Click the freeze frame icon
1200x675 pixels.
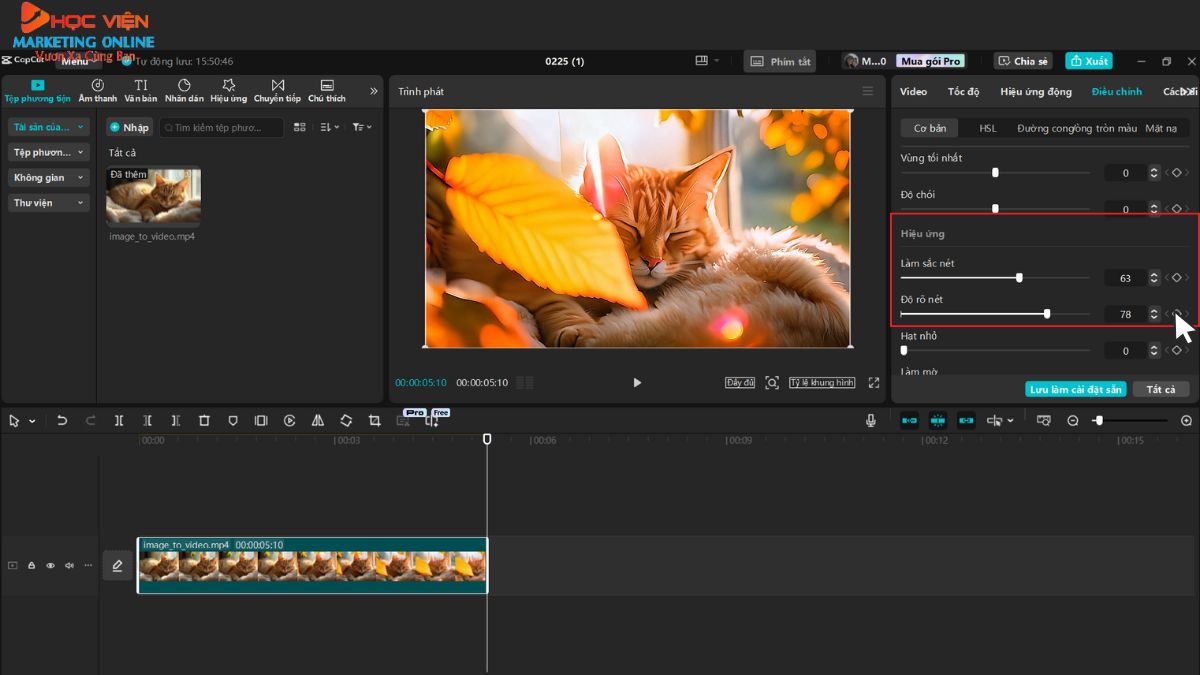point(261,421)
